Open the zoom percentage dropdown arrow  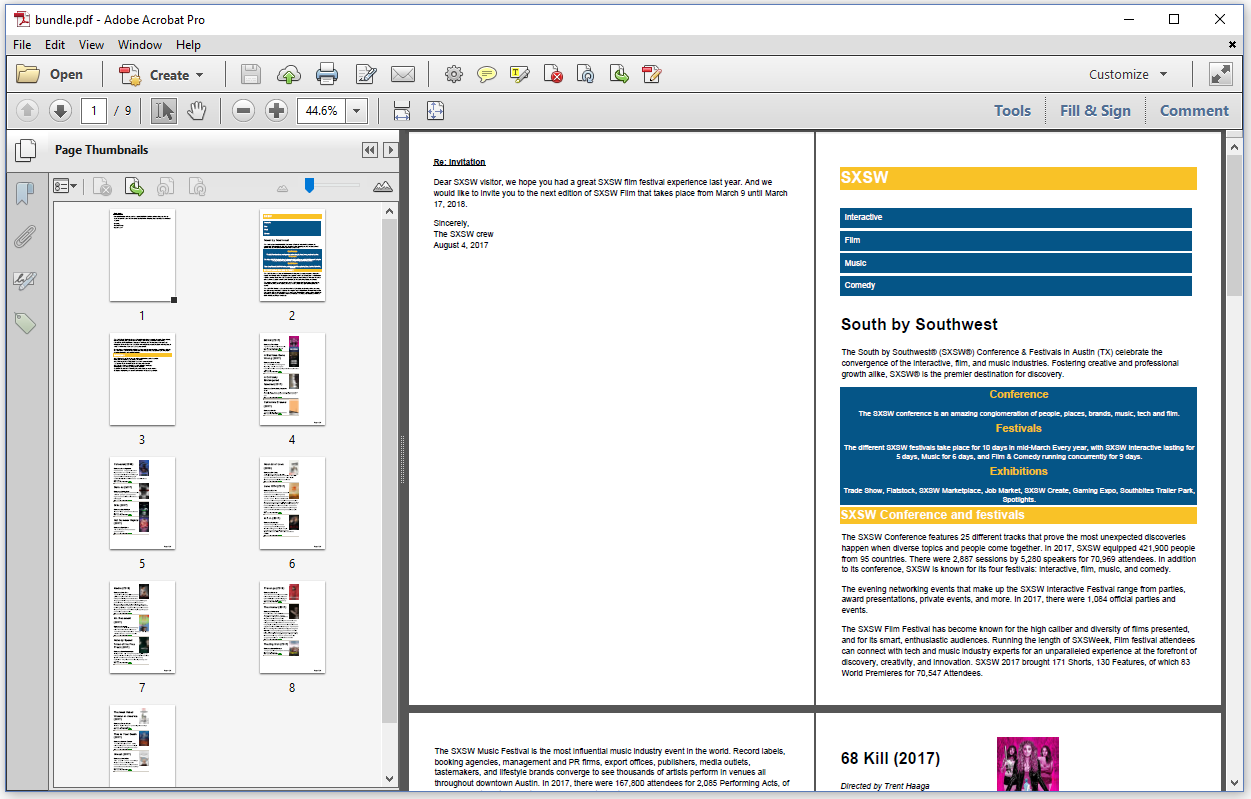coord(357,111)
